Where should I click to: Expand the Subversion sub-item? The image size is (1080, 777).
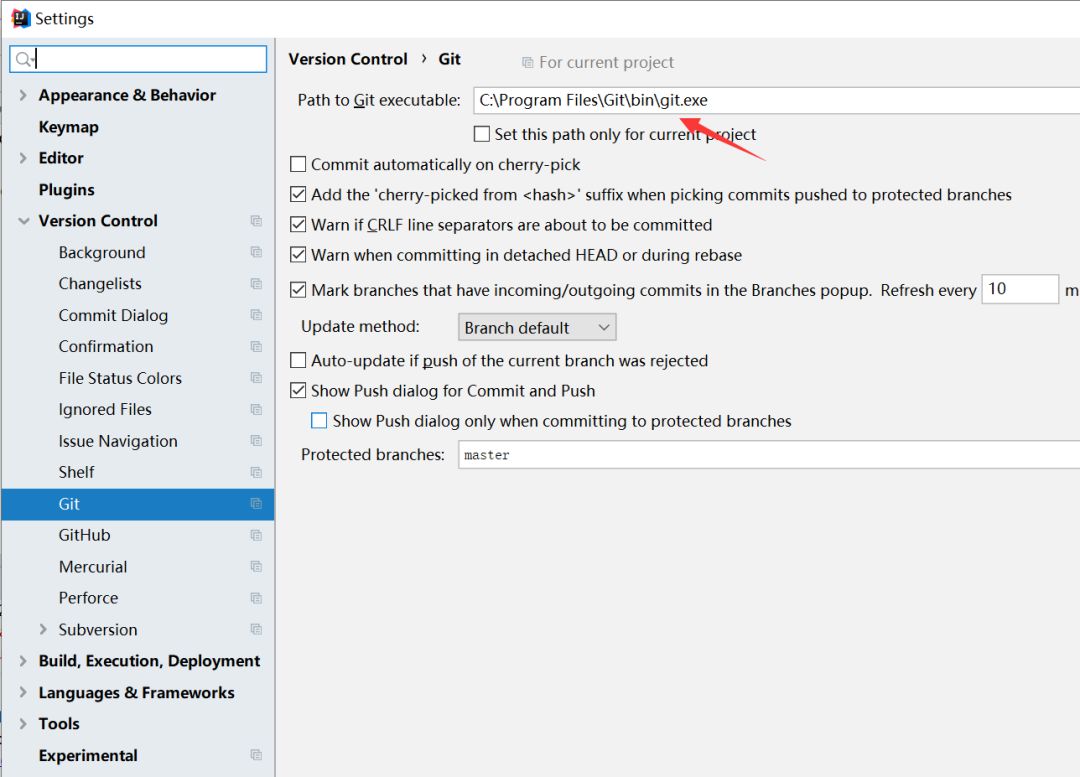[x=43, y=629]
